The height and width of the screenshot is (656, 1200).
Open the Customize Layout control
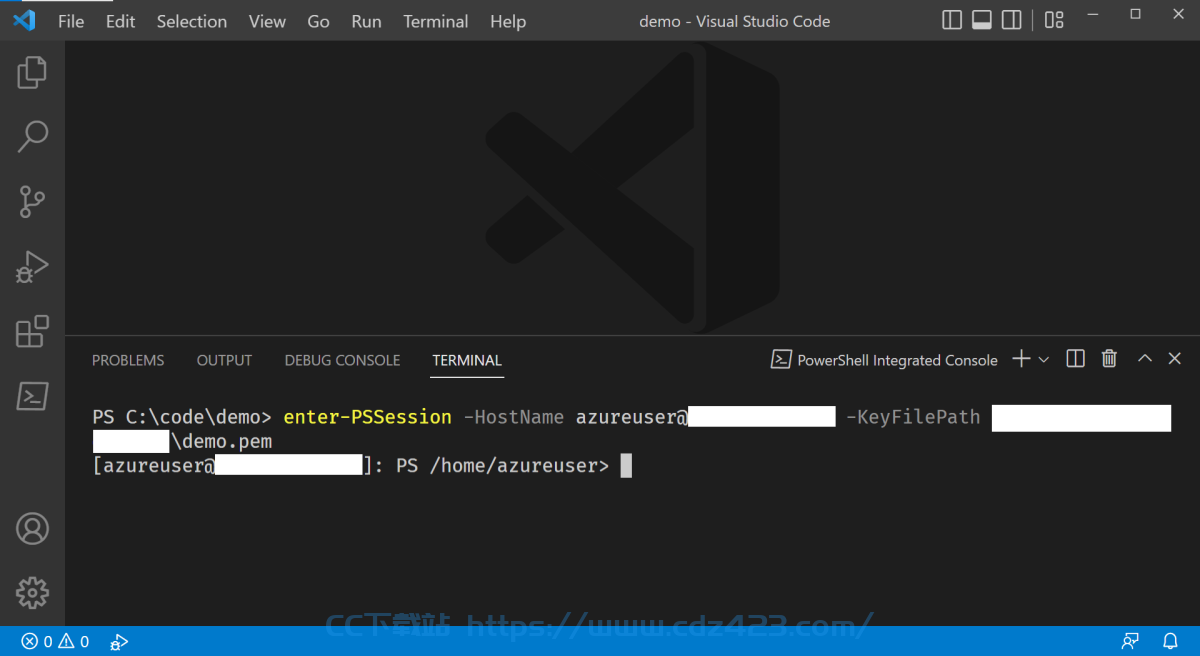point(1054,20)
